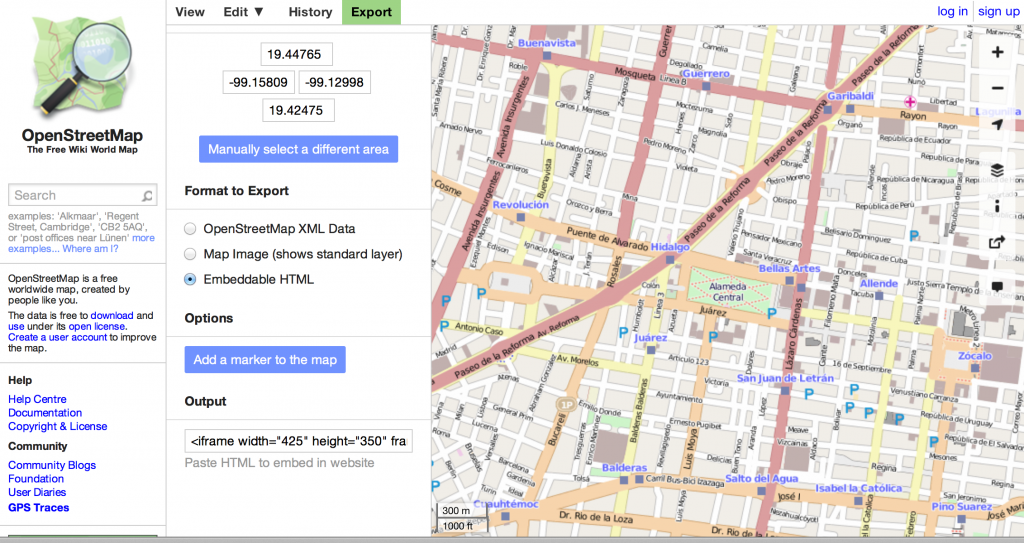Open the Community Blogs link

point(52,465)
